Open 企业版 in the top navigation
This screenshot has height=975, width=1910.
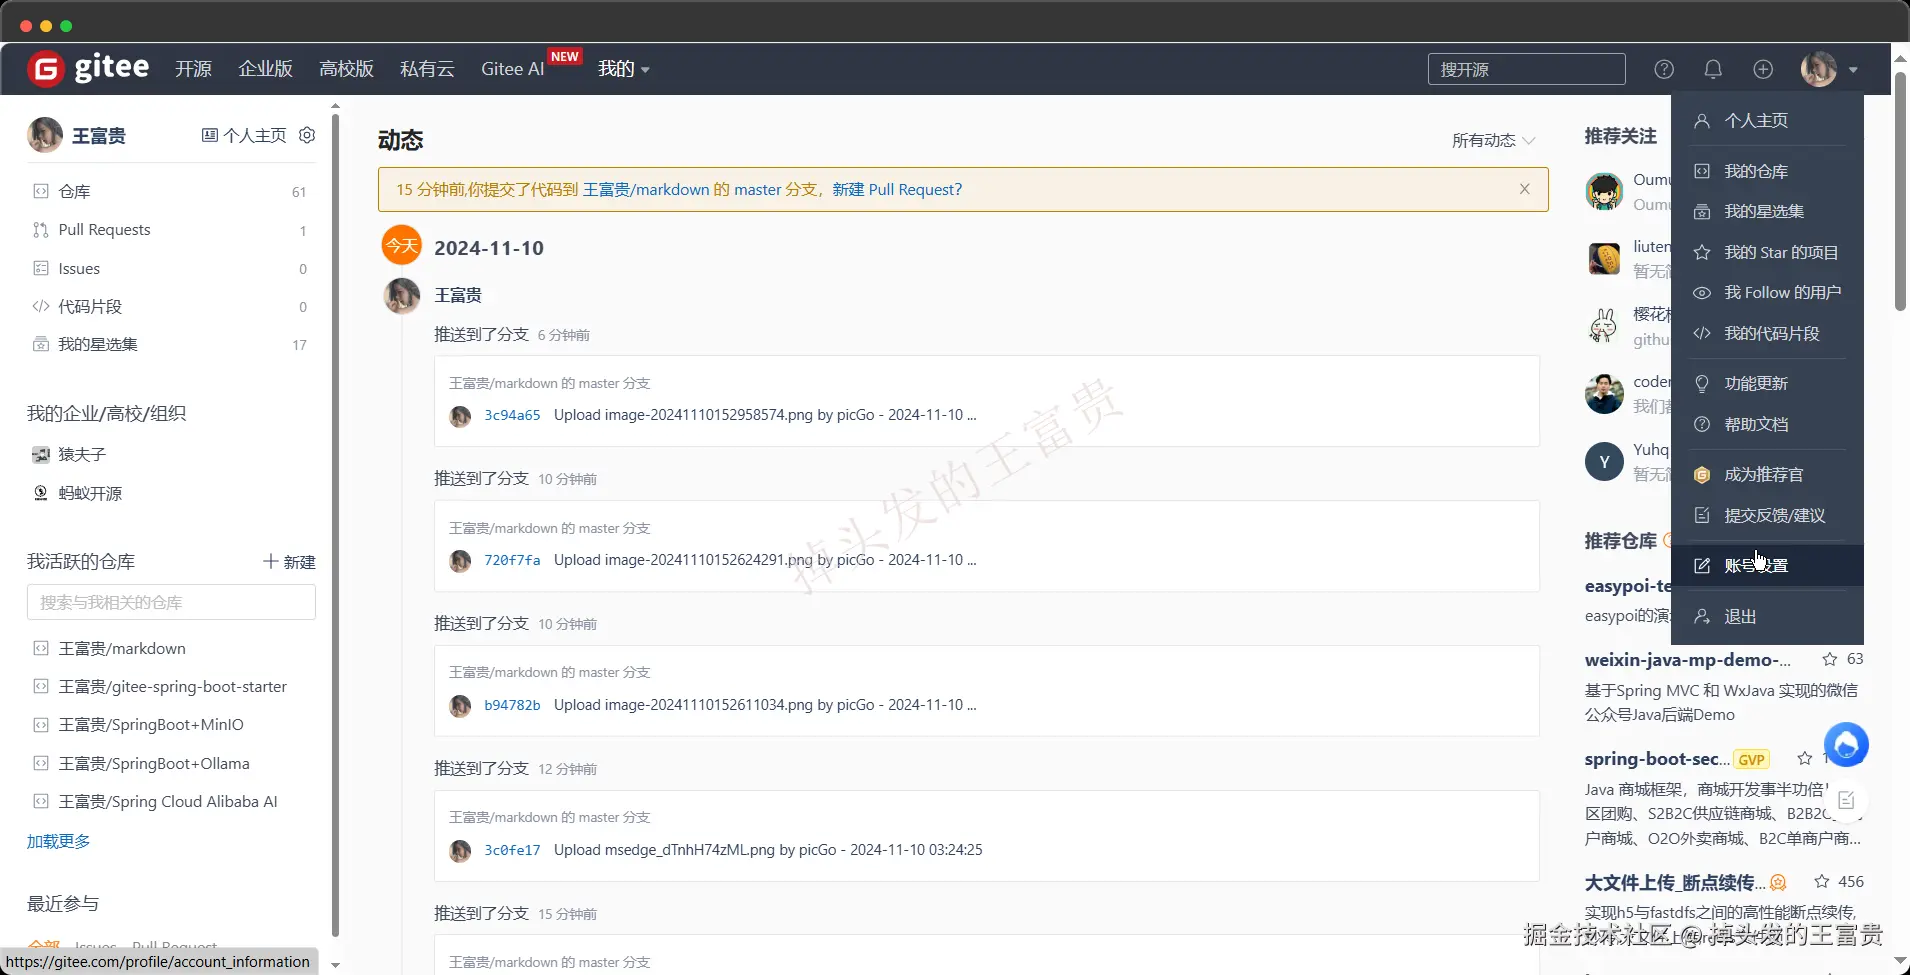click(x=265, y=69)
